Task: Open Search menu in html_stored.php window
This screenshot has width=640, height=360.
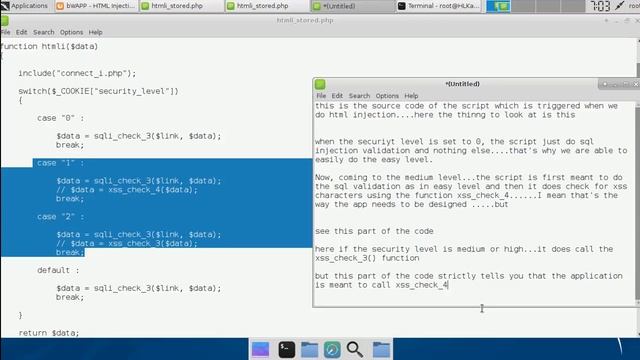Action: click(43, 32)
